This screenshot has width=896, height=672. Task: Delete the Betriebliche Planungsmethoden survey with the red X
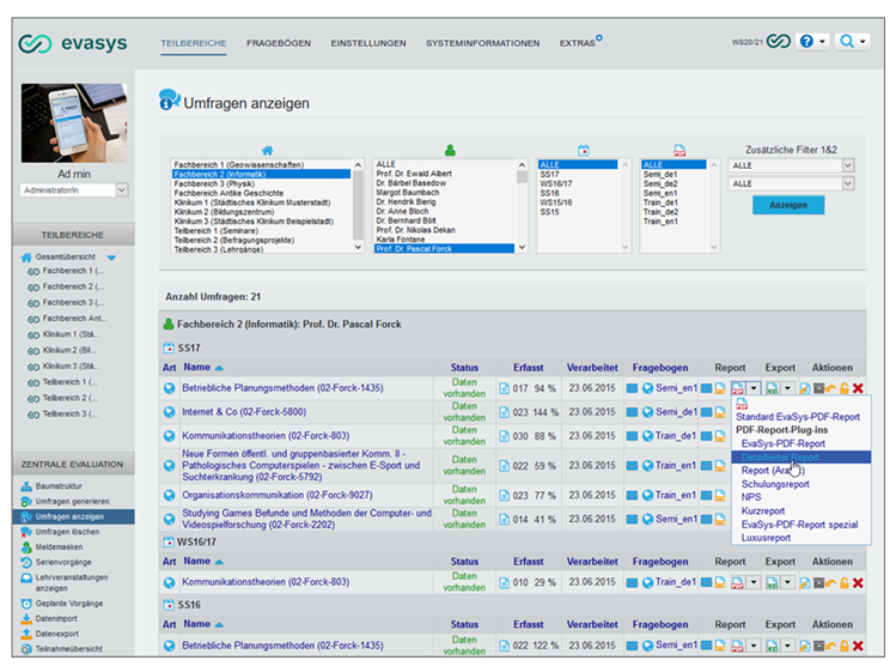pyautogui.click(x=858, y=388)
